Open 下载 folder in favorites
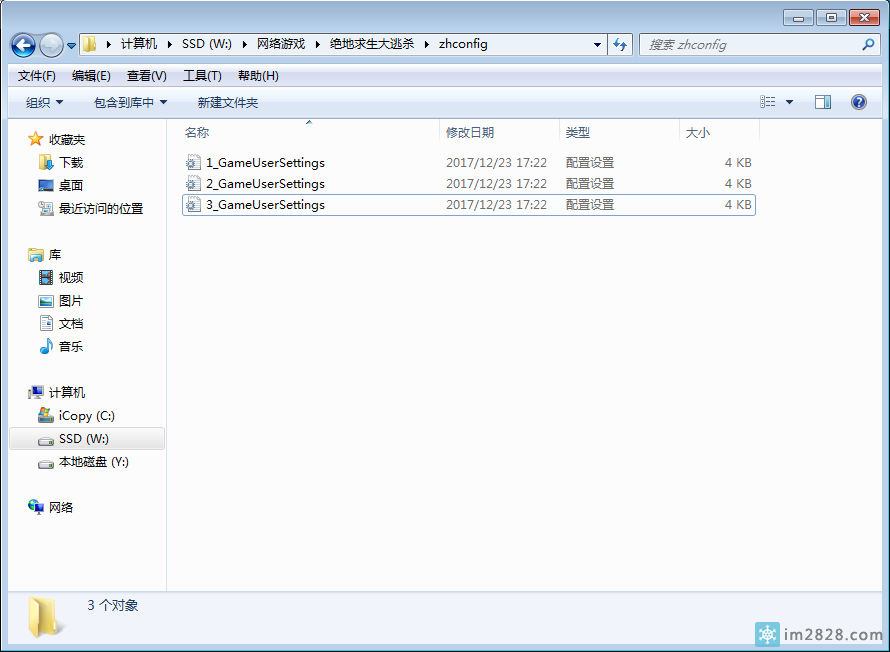The width and height of the screenshot is (890, 652). click(x=70, y=162)
